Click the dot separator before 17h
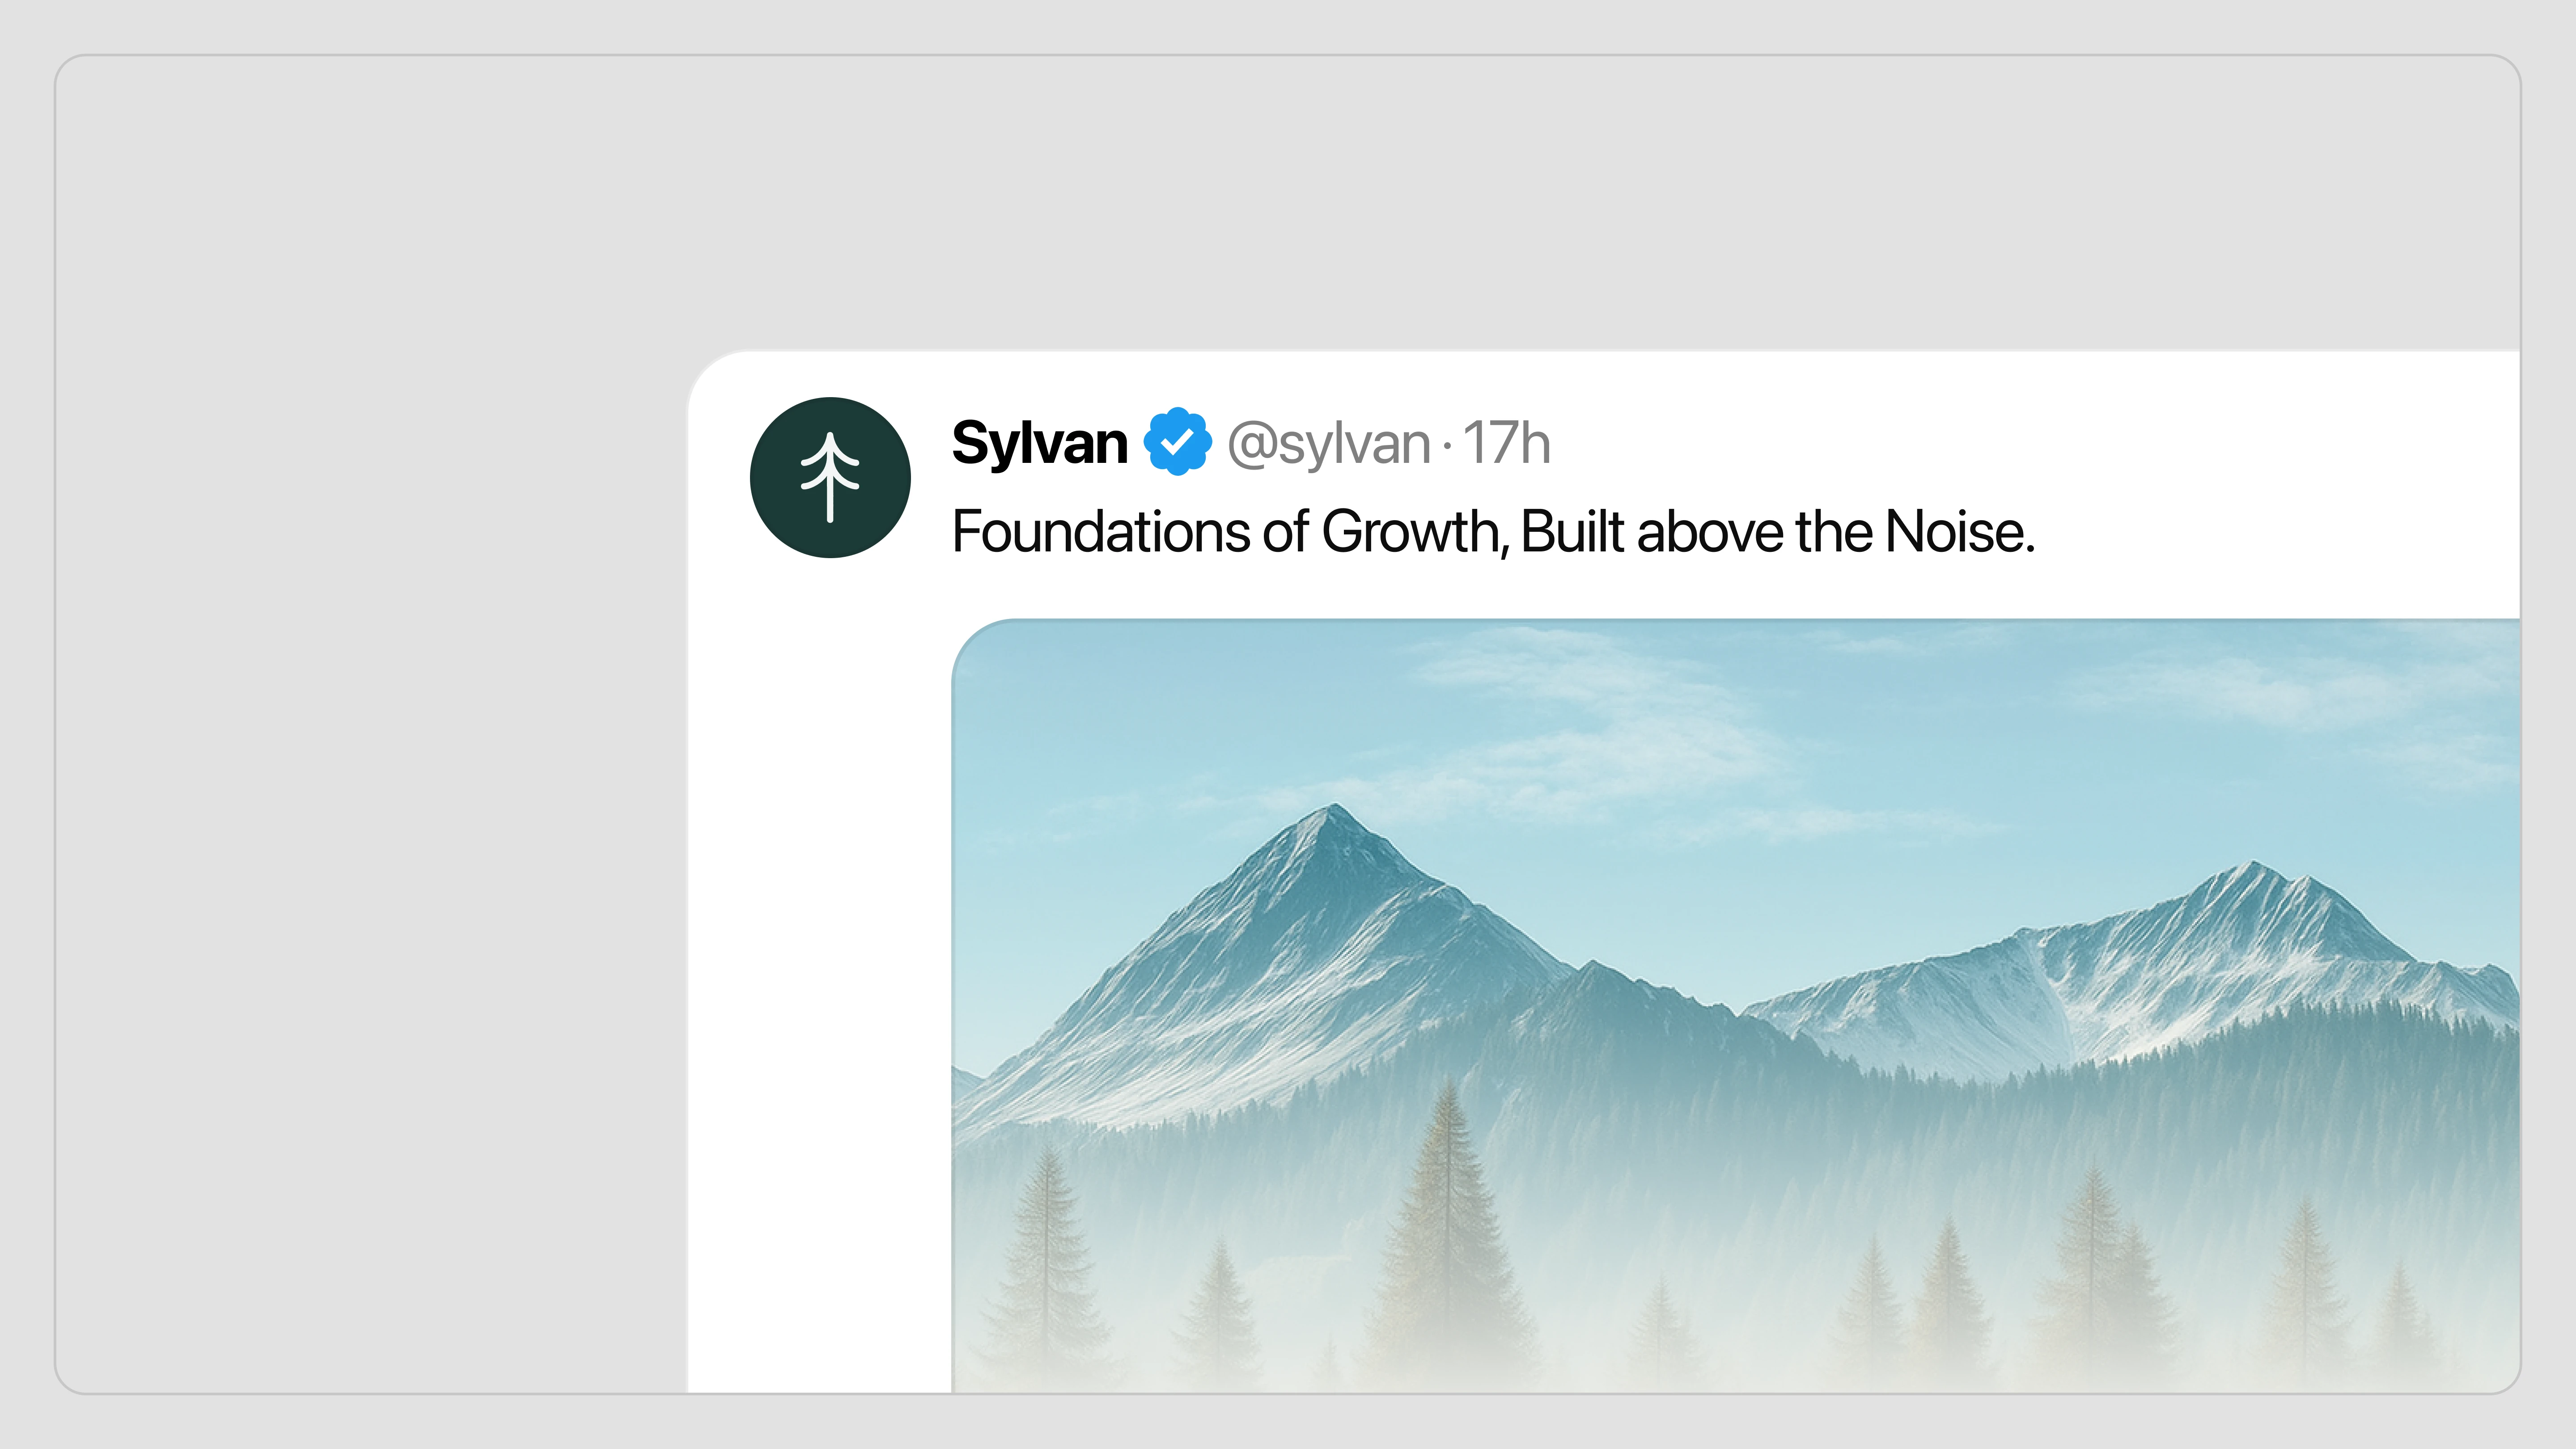This screenshot has width=2576, height=1449. pos(1447,445)
